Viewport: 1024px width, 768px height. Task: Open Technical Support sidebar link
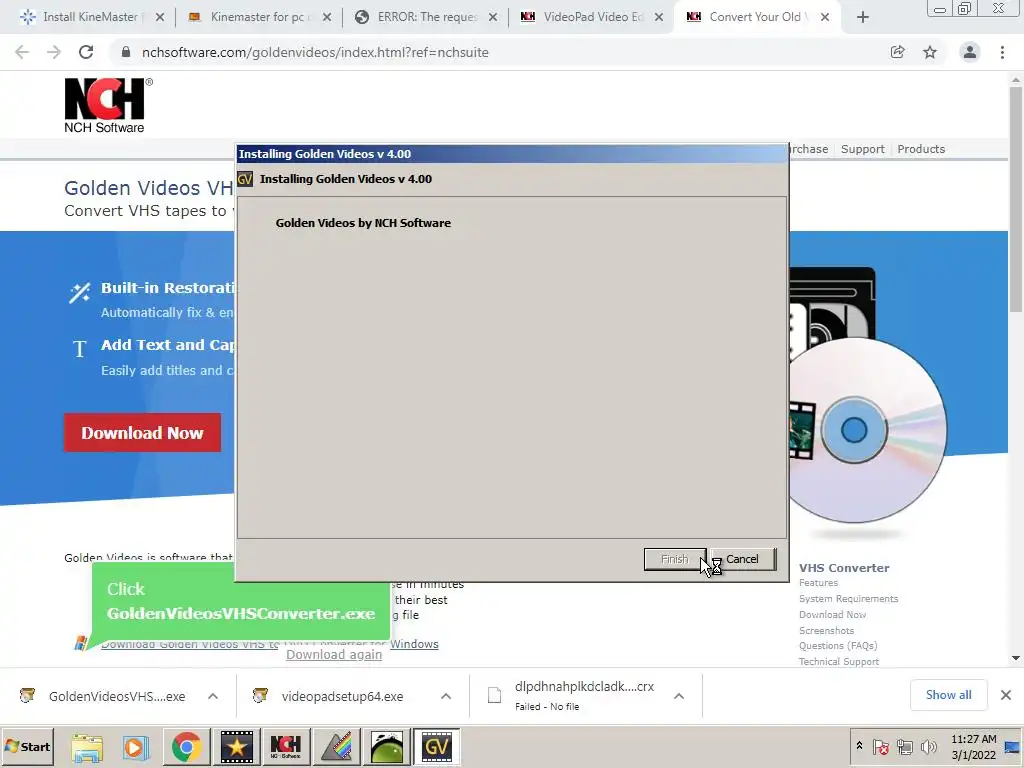pos(839,662)
